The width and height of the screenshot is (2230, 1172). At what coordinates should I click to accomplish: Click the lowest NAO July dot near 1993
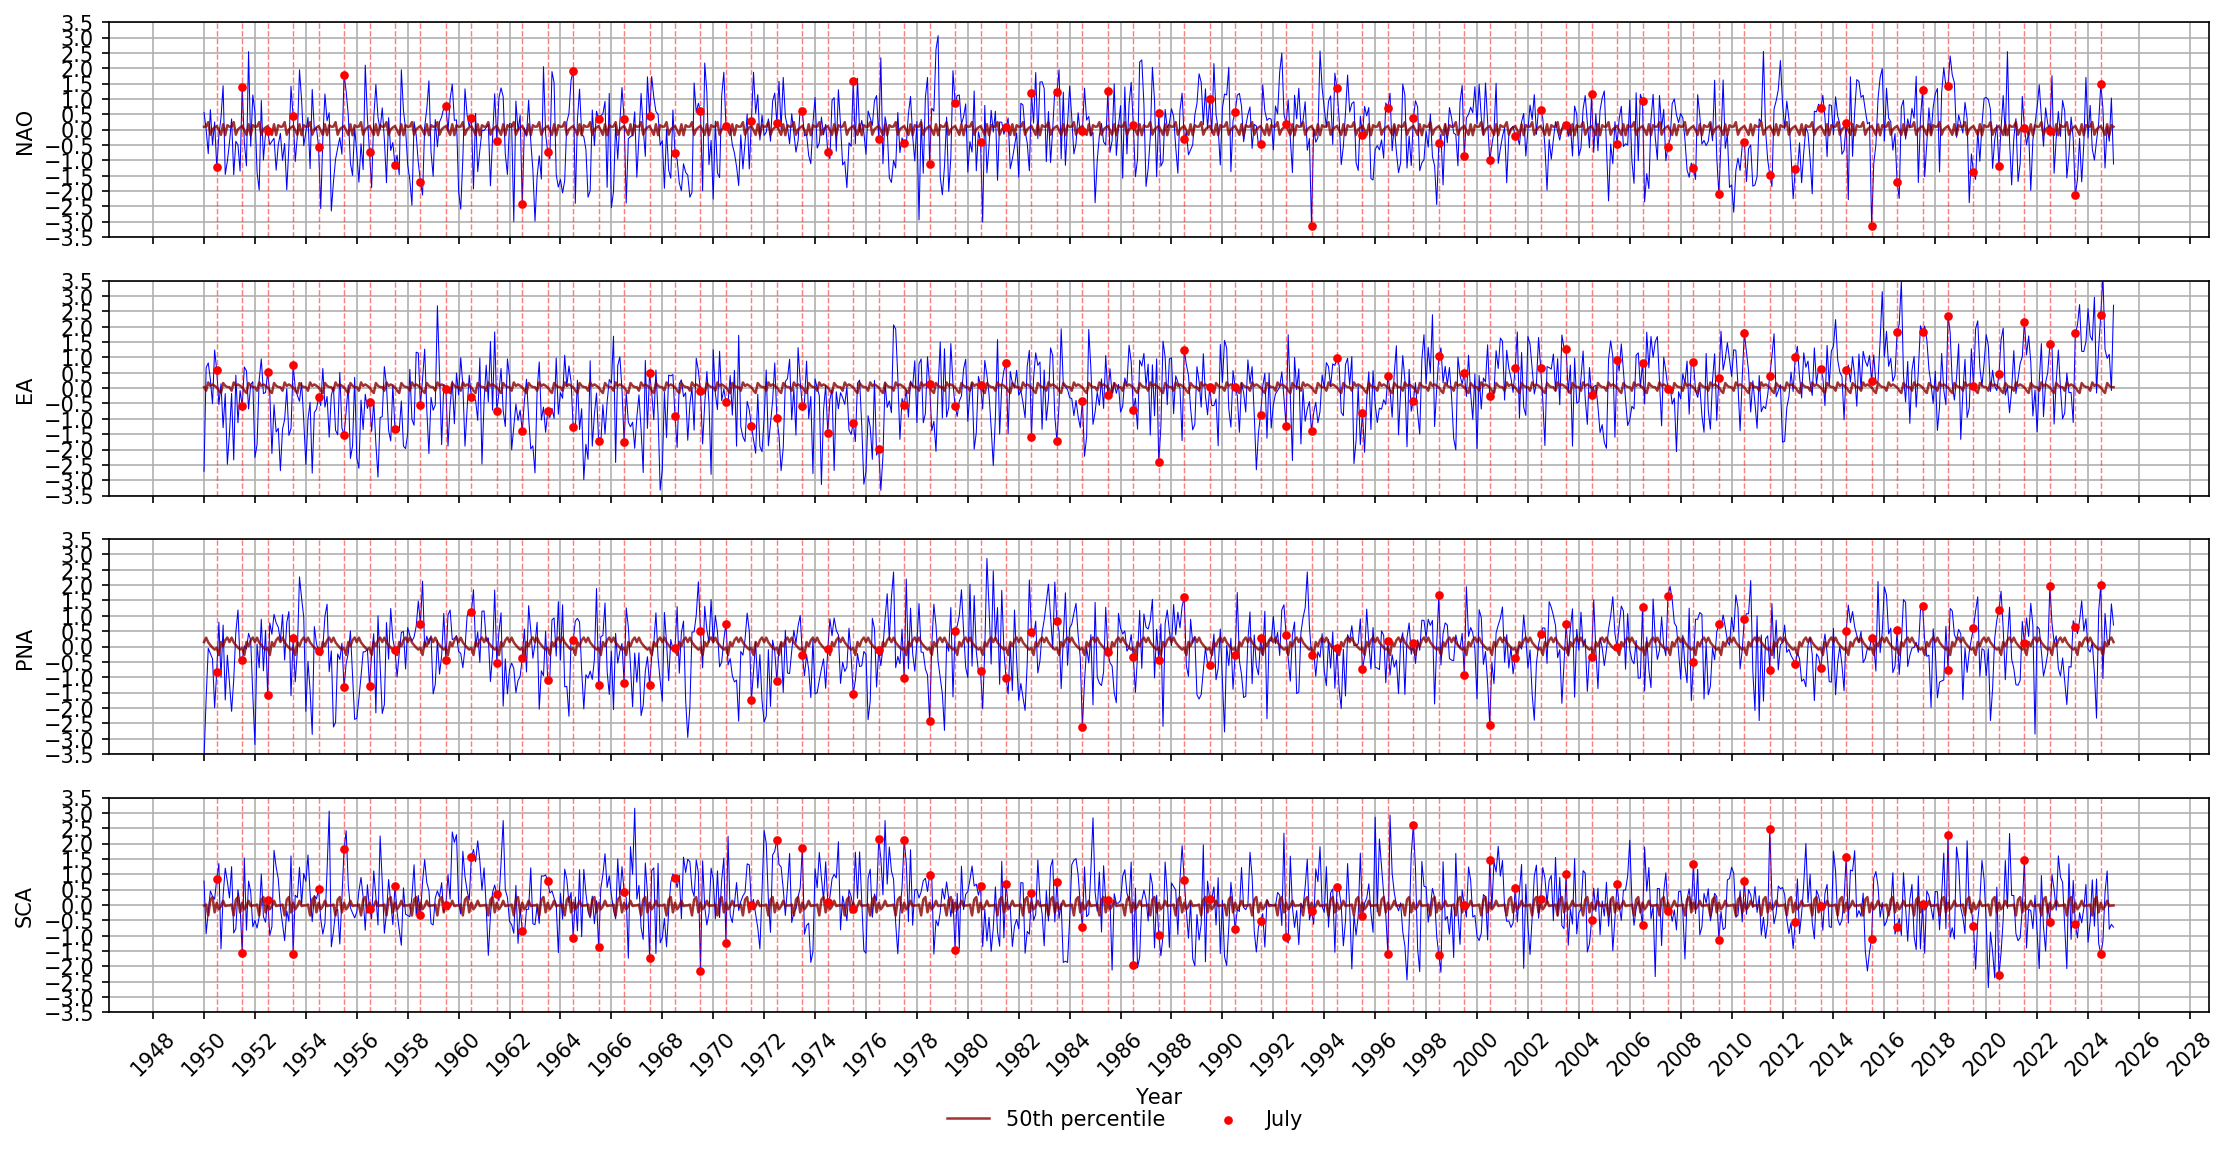1312,226
